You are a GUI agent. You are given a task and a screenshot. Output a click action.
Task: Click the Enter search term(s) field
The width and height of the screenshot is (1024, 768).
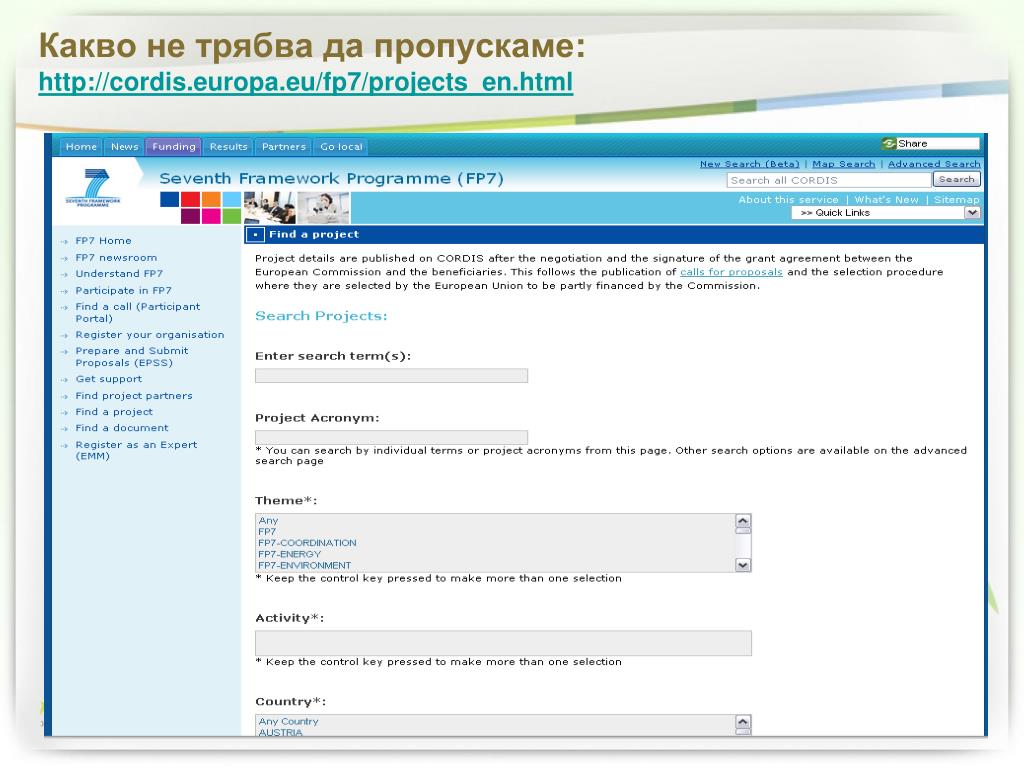coord(391,376)
